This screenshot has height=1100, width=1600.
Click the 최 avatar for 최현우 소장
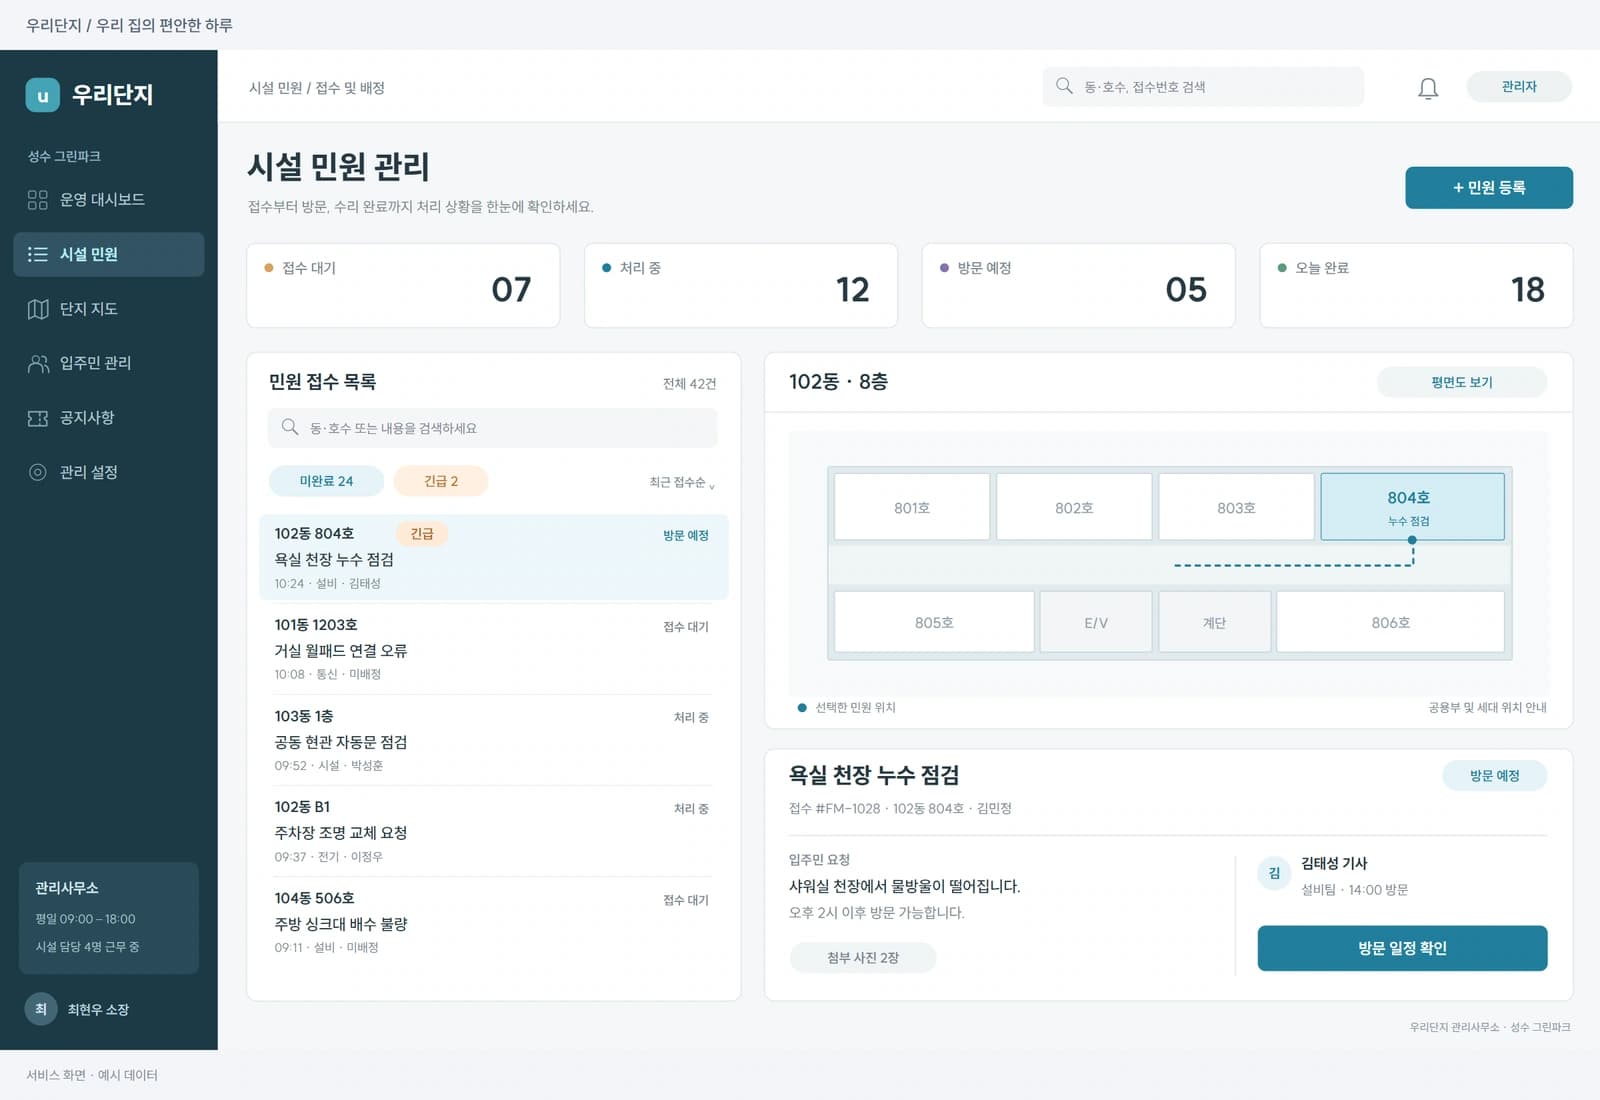(41, 1009)
